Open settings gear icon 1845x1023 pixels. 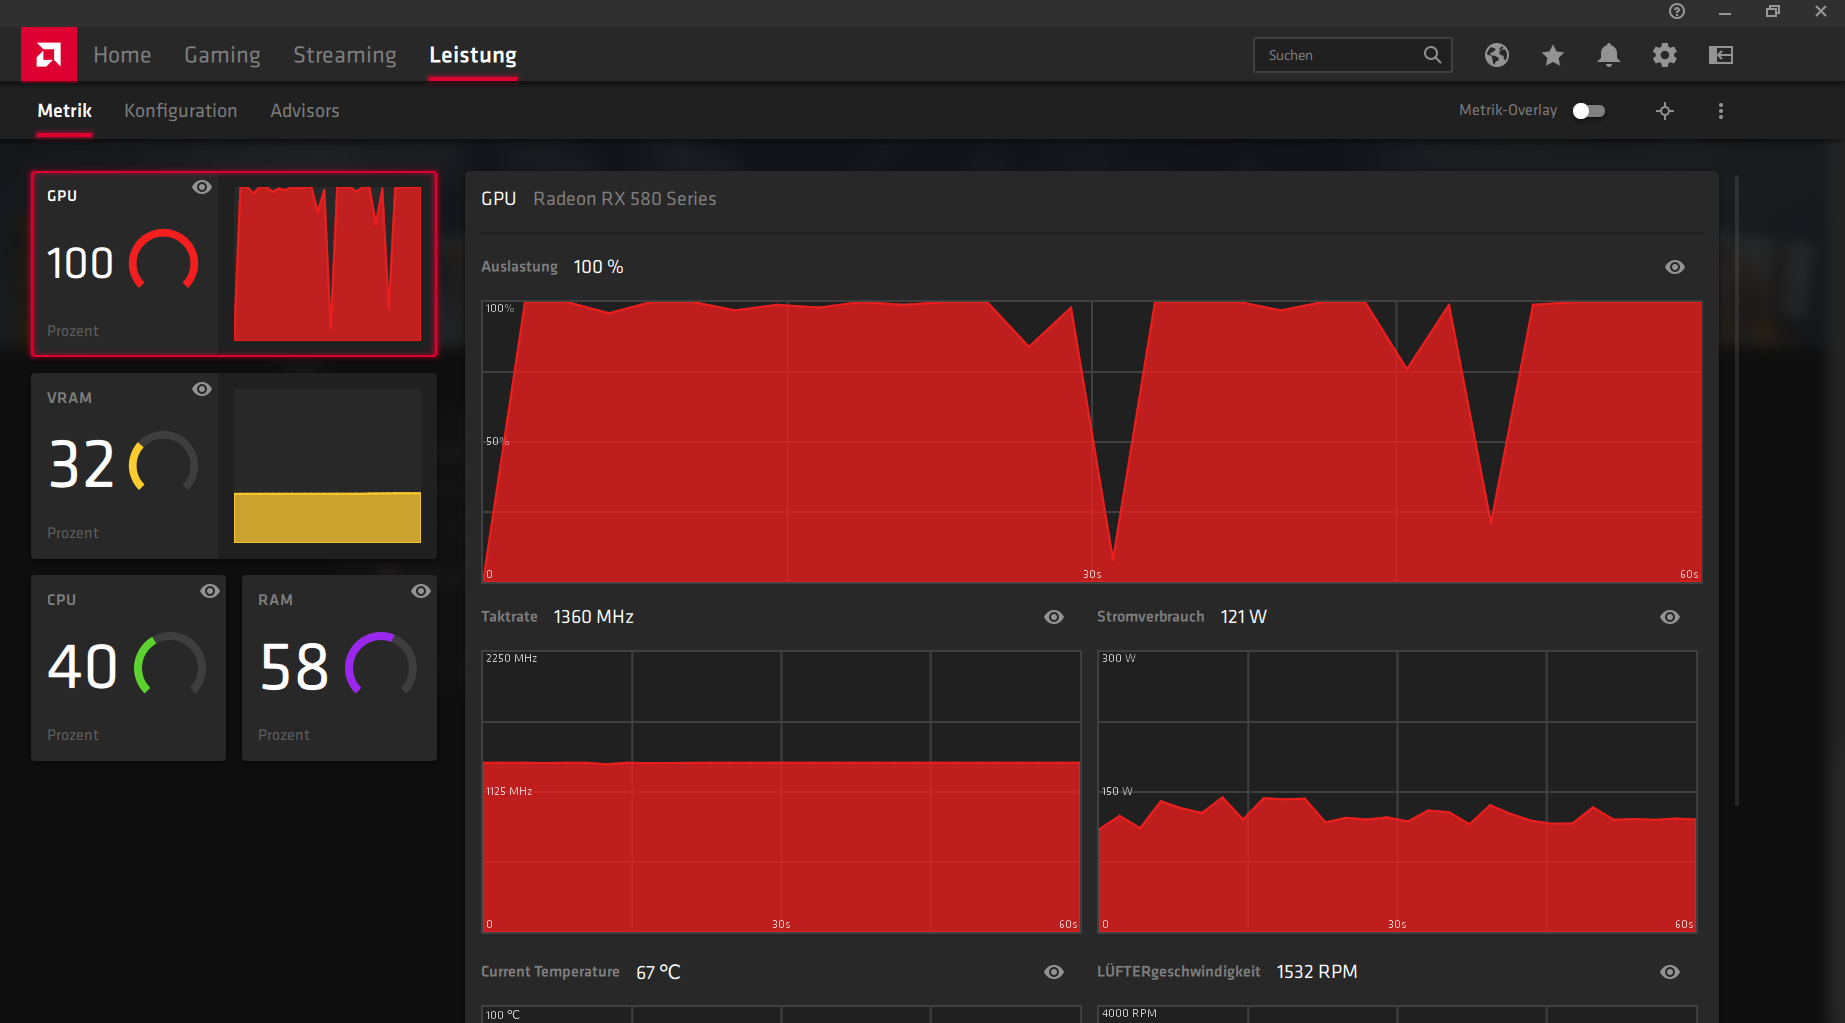(x=1664, y=55)
